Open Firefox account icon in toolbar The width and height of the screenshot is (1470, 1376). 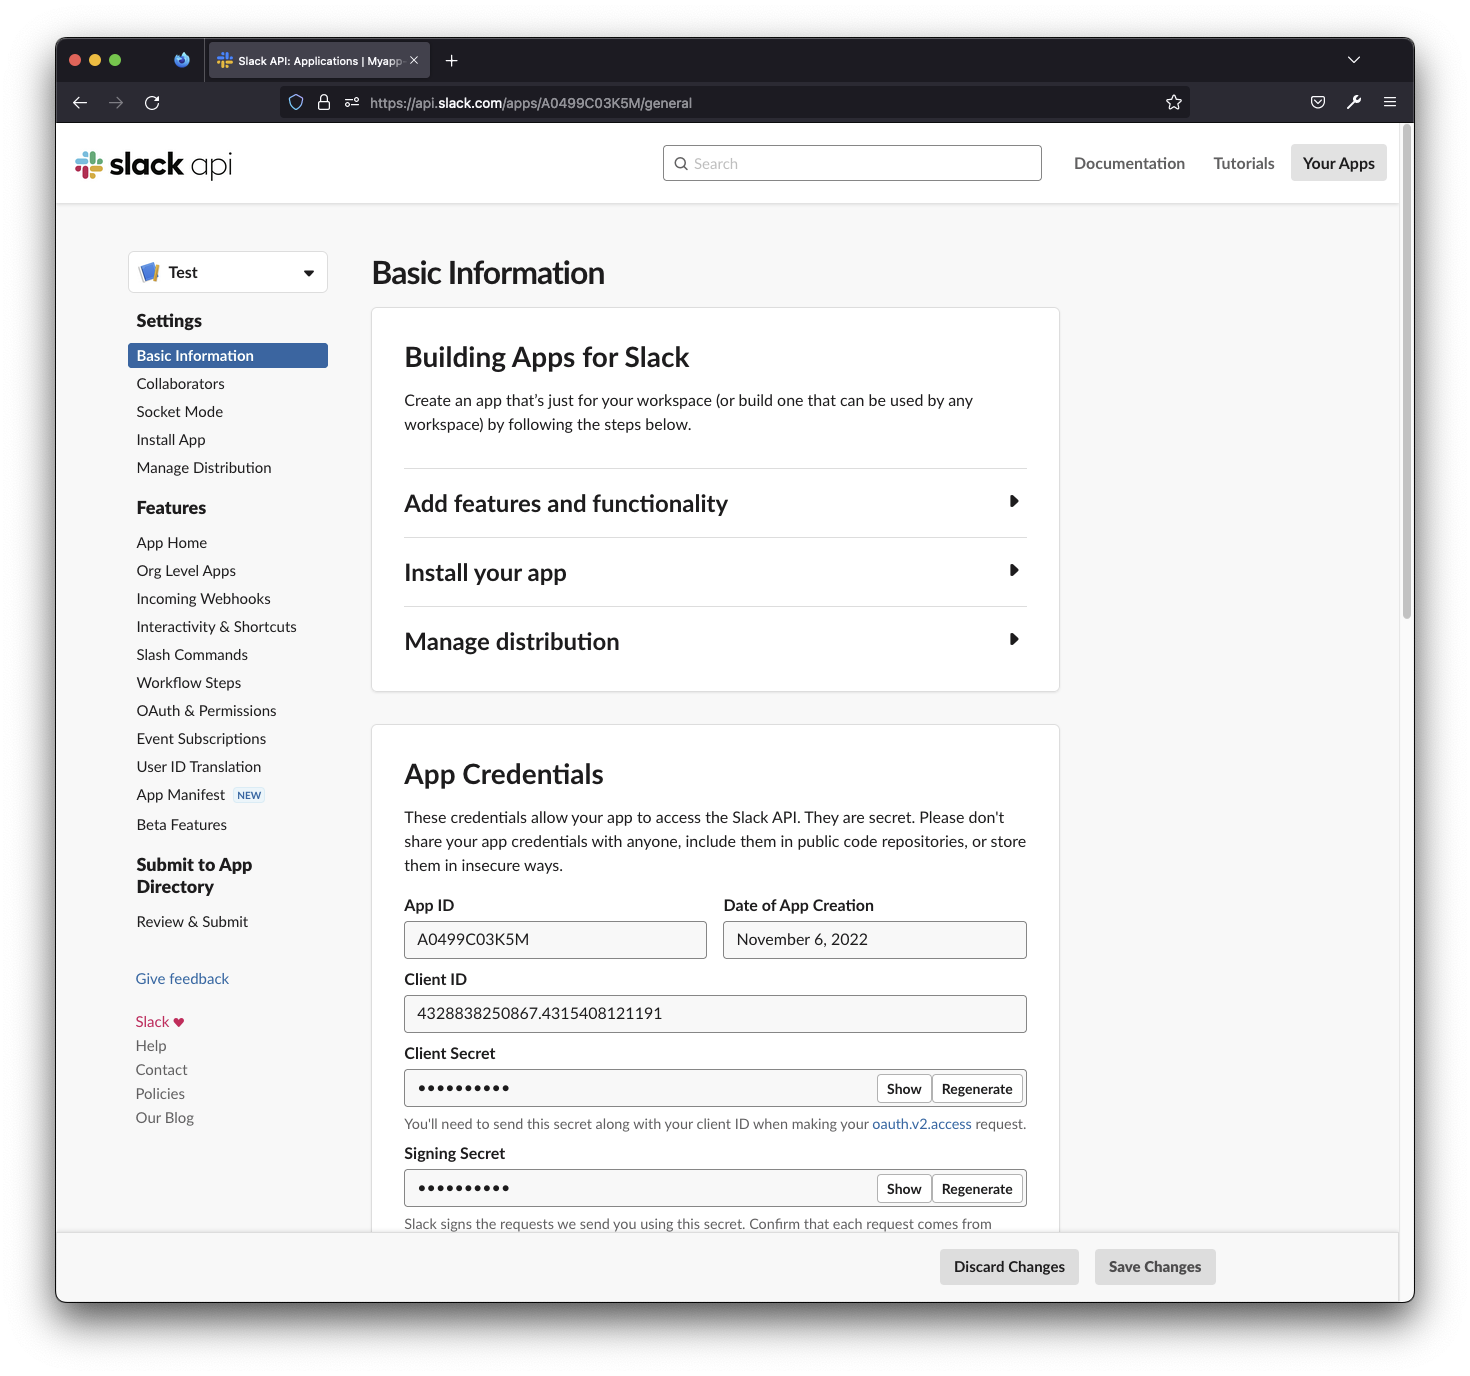click(x=1354, y=102)
